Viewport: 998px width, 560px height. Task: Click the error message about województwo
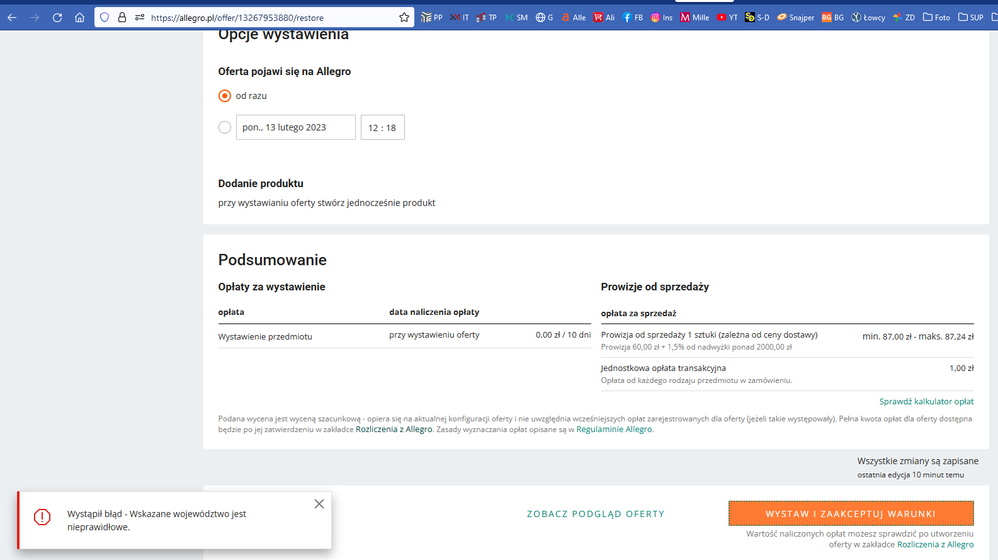tap(157, 521)
